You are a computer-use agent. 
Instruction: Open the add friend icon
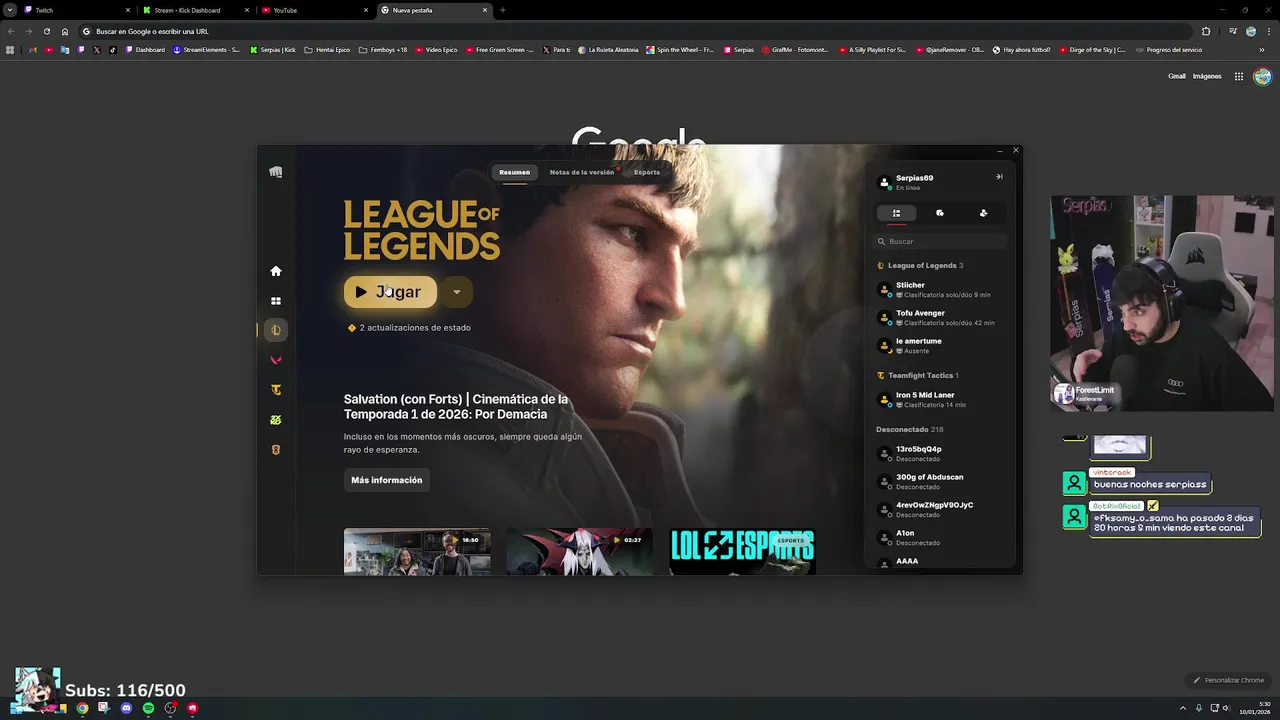pos(983,213)
